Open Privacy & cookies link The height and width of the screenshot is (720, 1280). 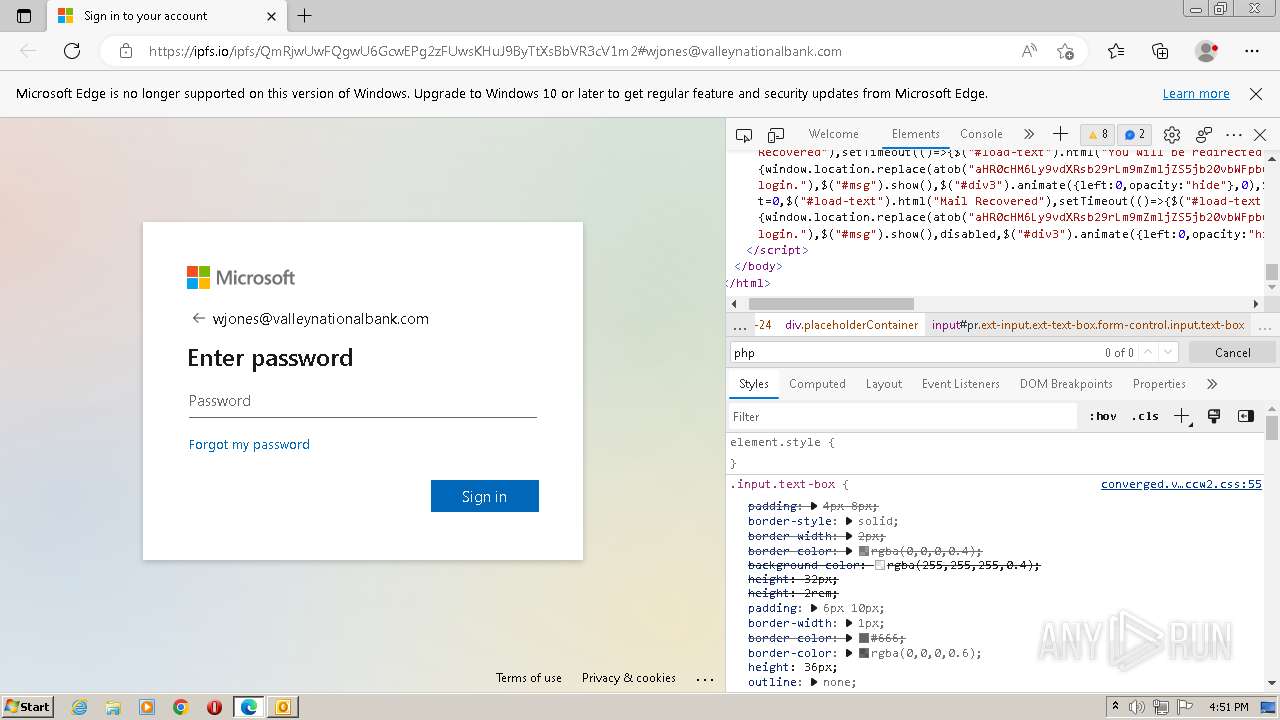click(x=629, y=677)
